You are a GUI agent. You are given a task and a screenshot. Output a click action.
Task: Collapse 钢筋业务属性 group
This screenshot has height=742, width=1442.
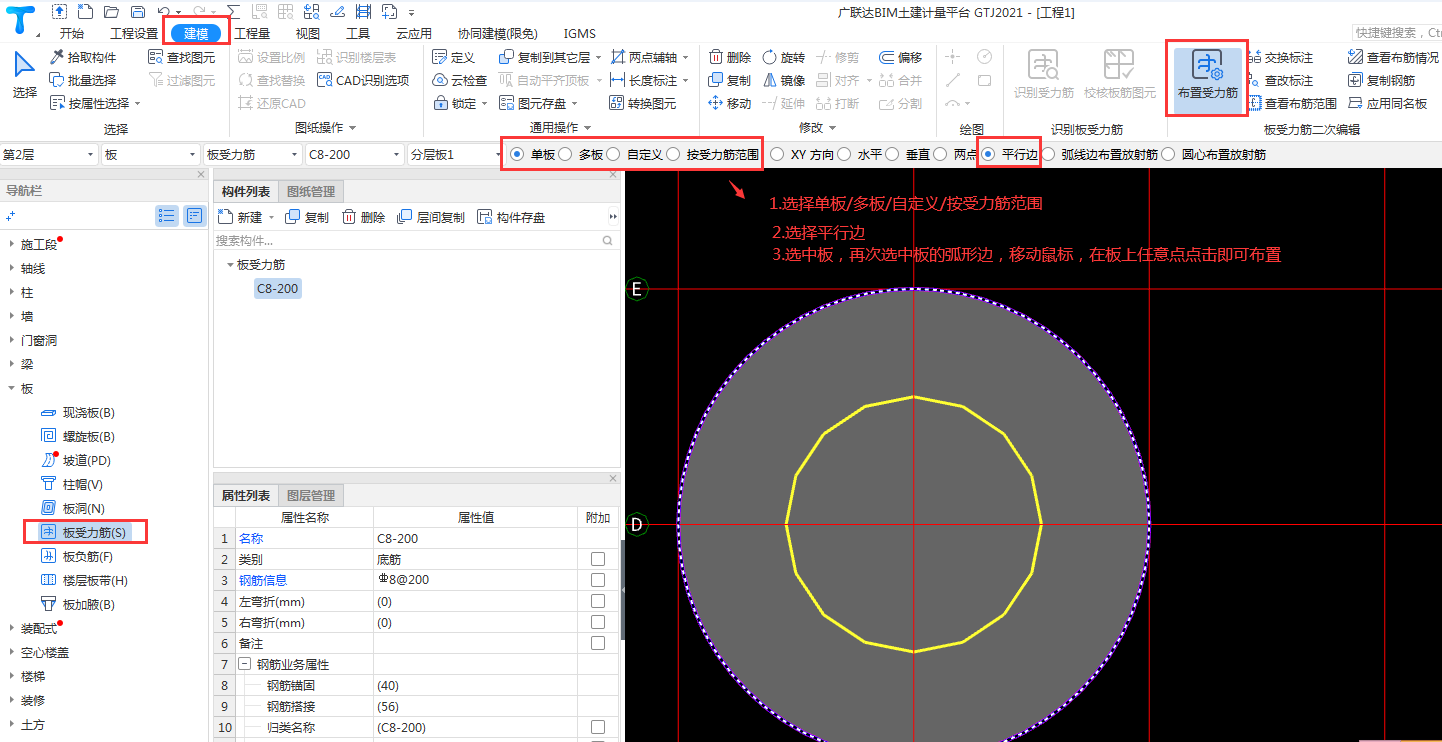[x=245, y=664]
